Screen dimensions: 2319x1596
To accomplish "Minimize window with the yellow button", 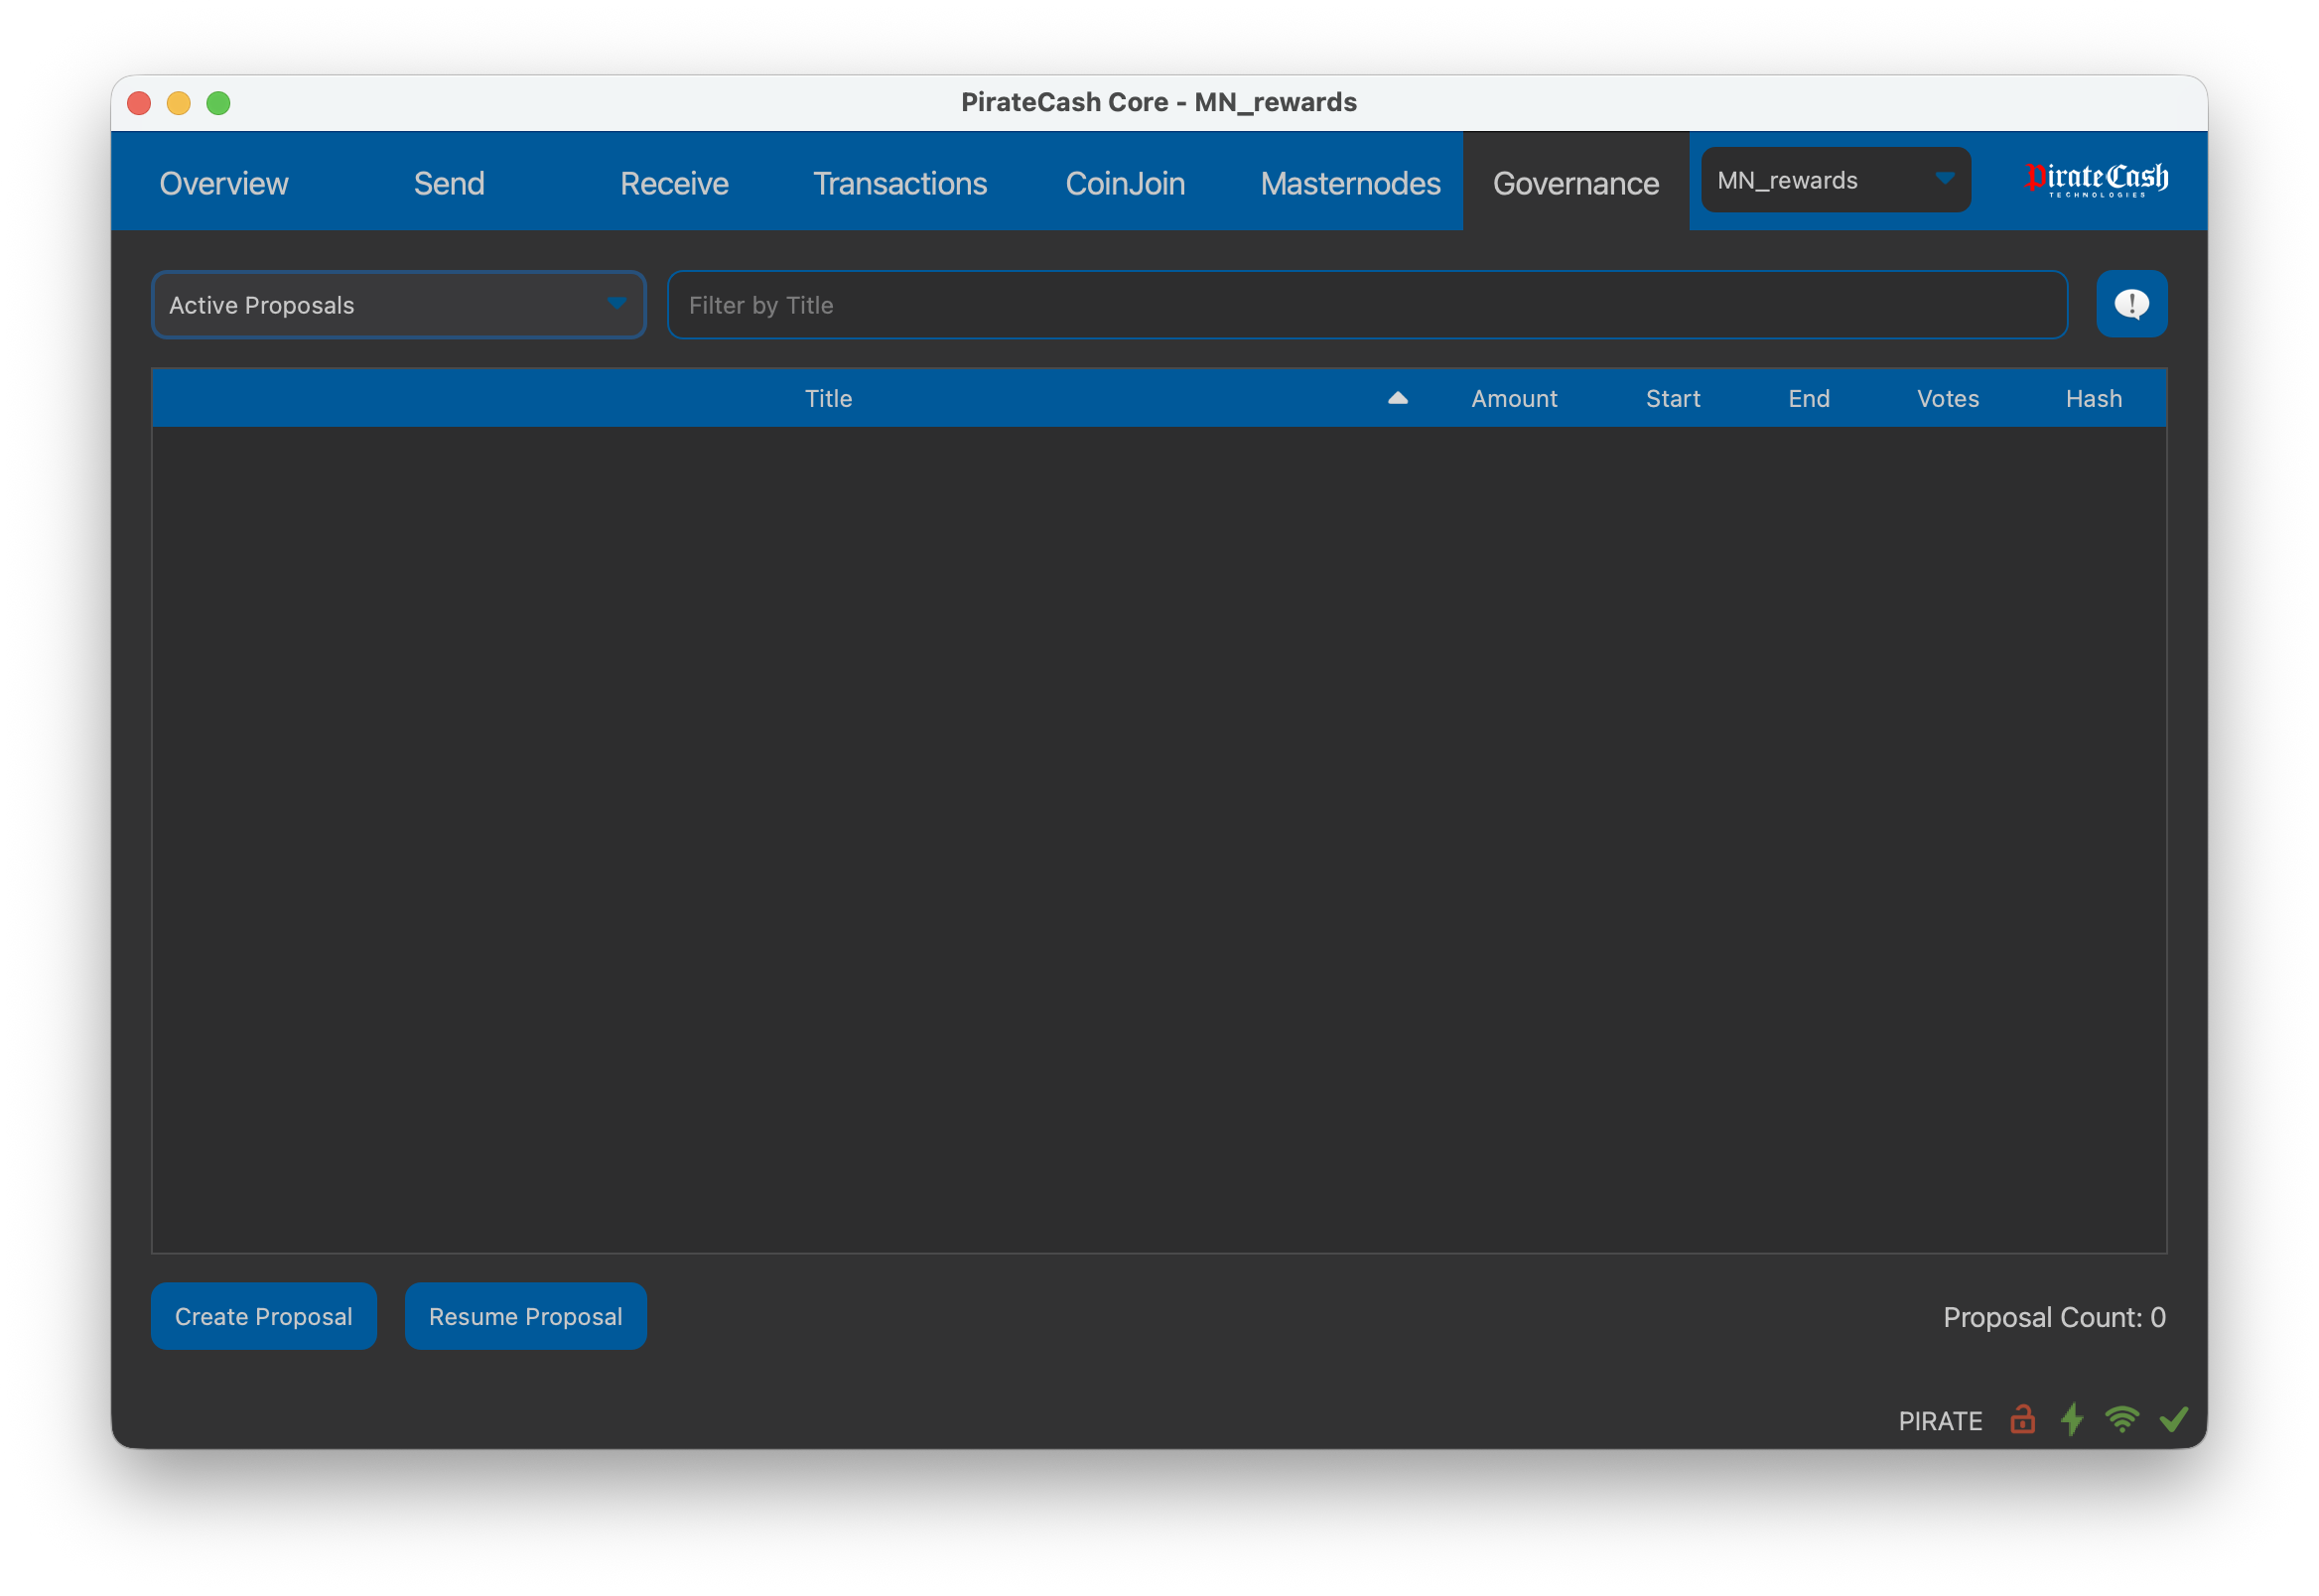I will pos(179,103).
